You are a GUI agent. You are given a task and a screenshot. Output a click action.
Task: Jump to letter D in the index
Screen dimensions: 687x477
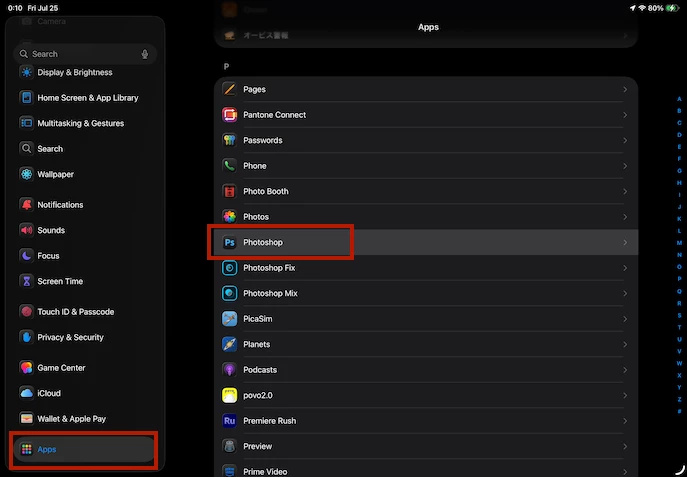click(680, 135)
